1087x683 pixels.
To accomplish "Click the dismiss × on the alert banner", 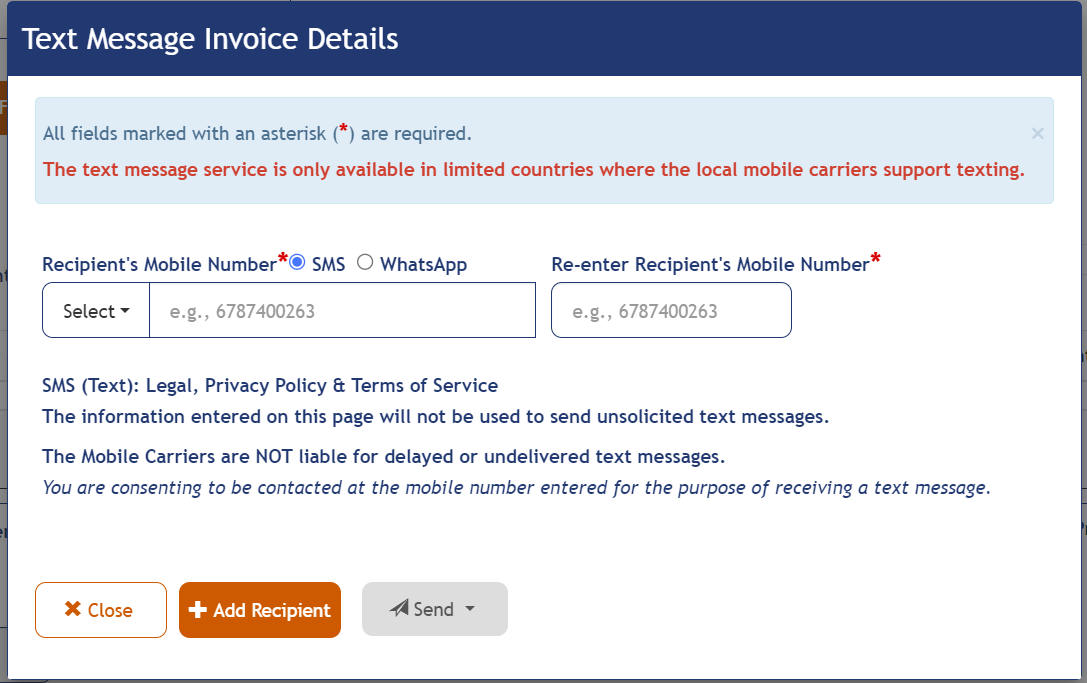I will click(1038, 133).
